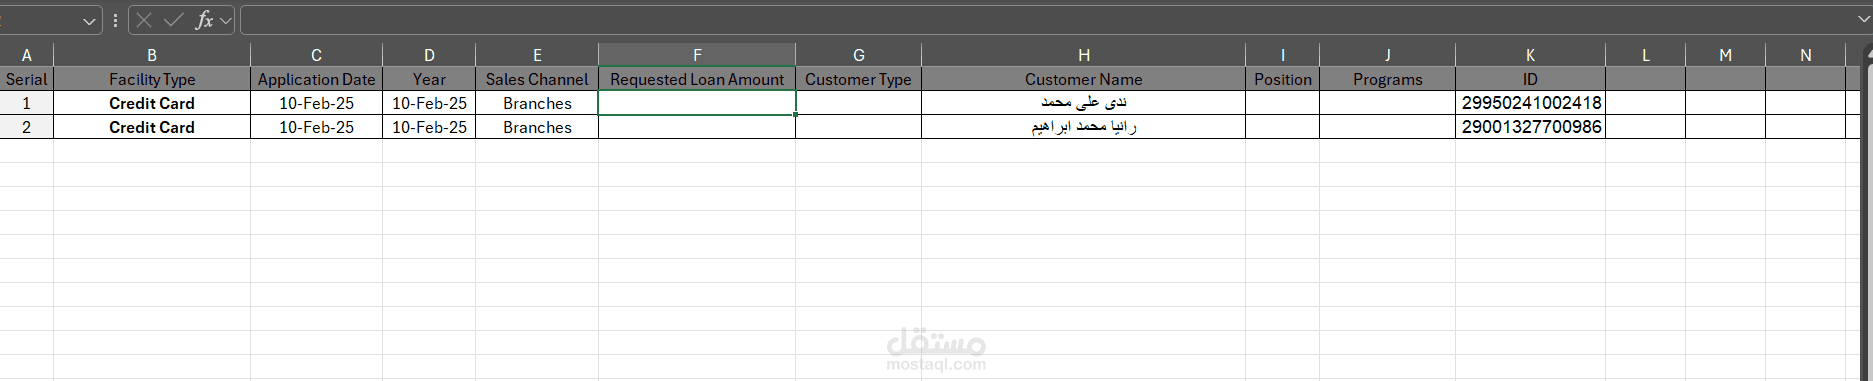
Task: Select column B header
Action: pyautogui.click(x=152, y=55)
